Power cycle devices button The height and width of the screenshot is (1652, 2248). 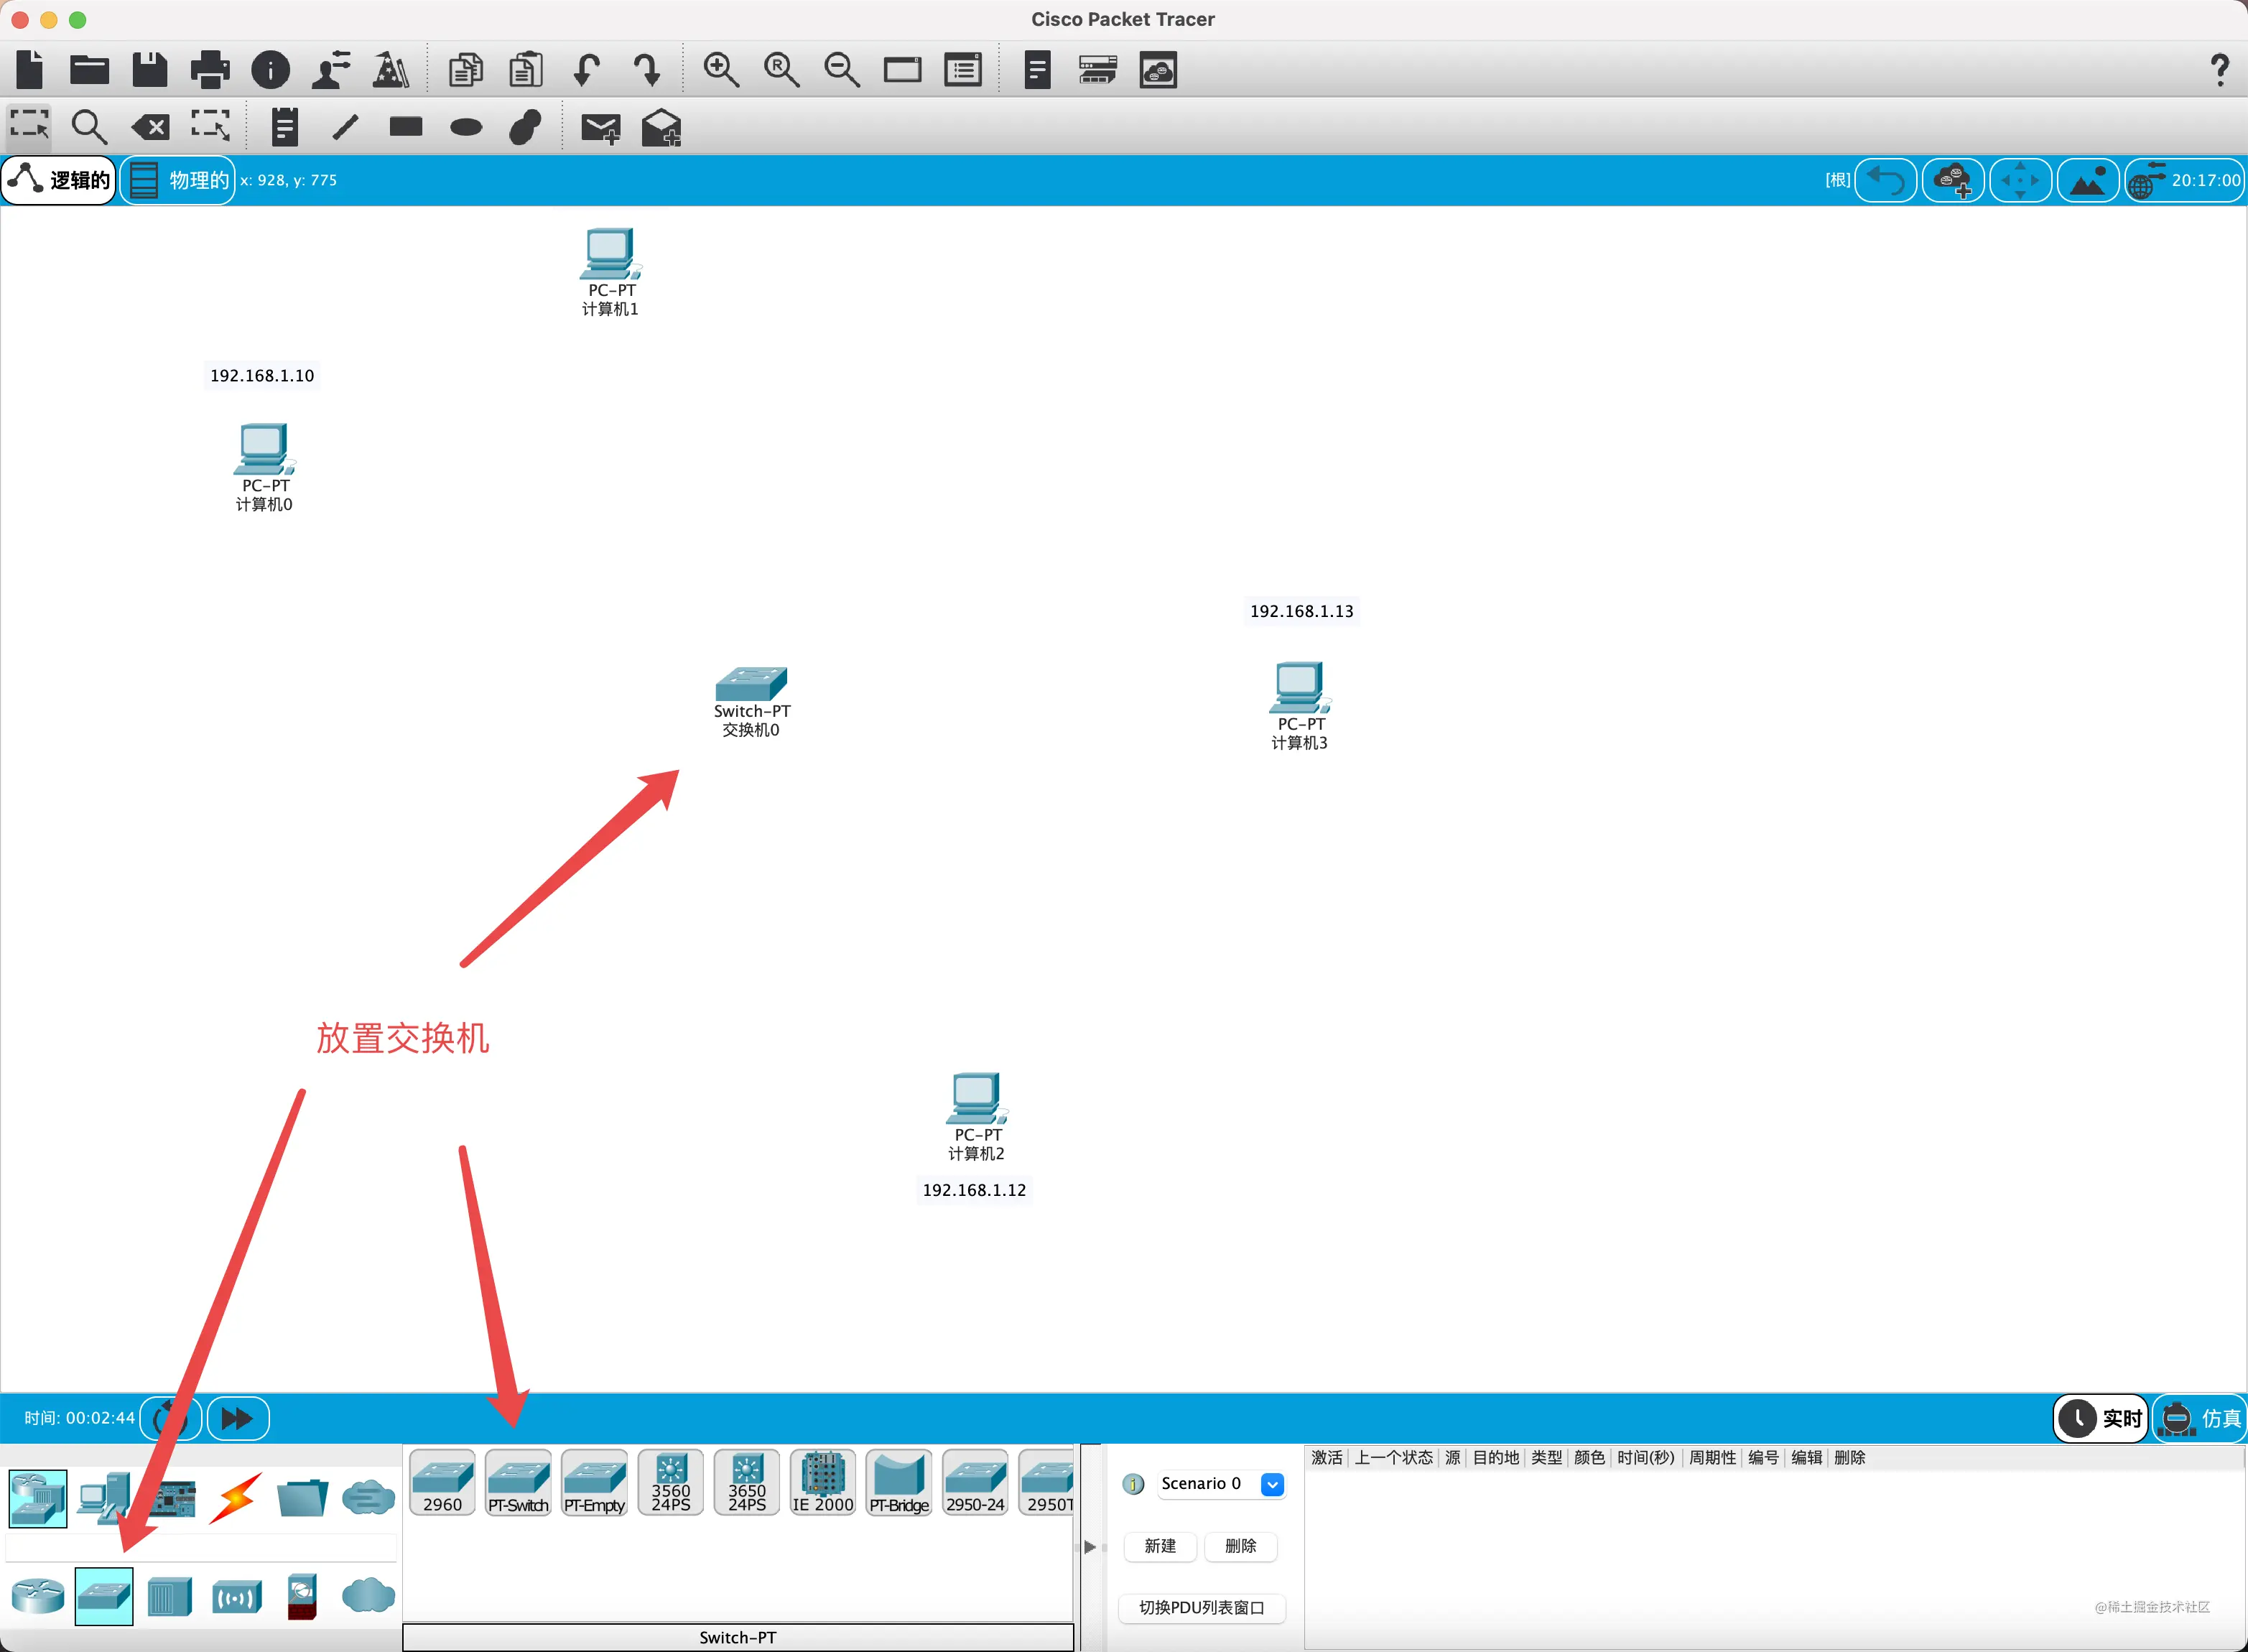tap(171, 1418)
